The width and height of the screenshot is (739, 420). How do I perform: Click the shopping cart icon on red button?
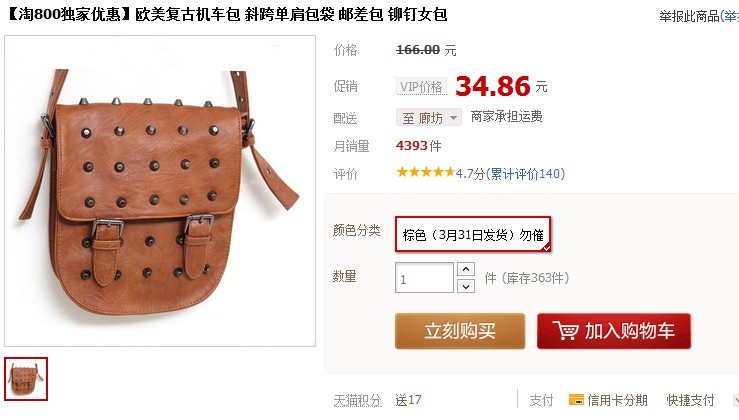(x=566, y=330)
